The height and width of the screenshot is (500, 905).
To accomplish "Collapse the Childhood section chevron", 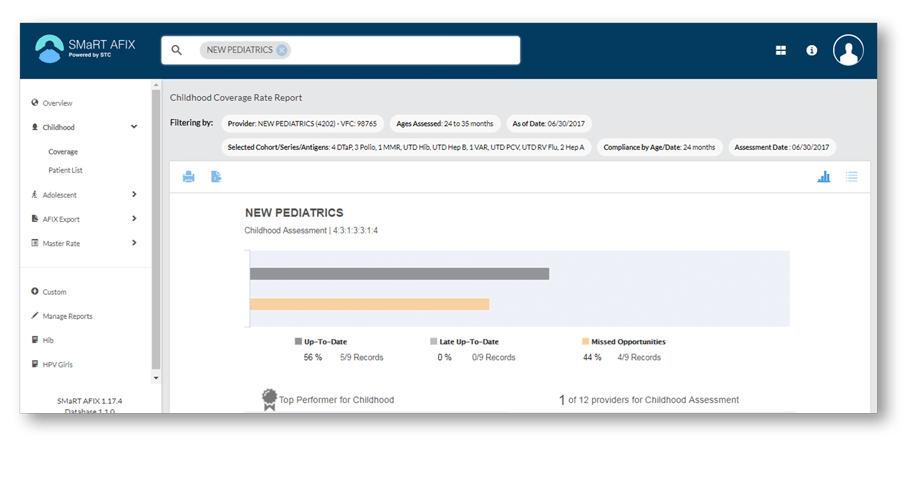I will (x=134, y=127).
